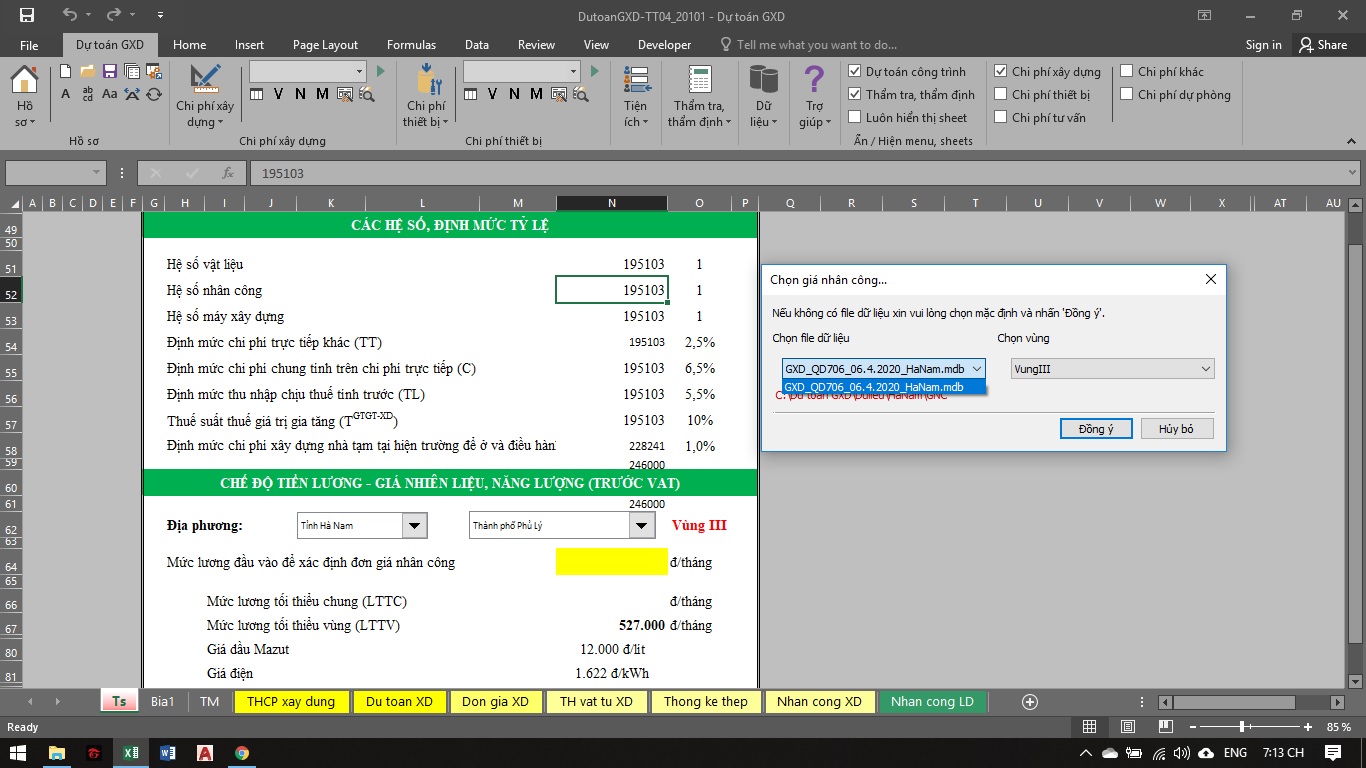Add a new sheet with the plus button
Screen dimensions: 1366x768
coord(1030,701)
